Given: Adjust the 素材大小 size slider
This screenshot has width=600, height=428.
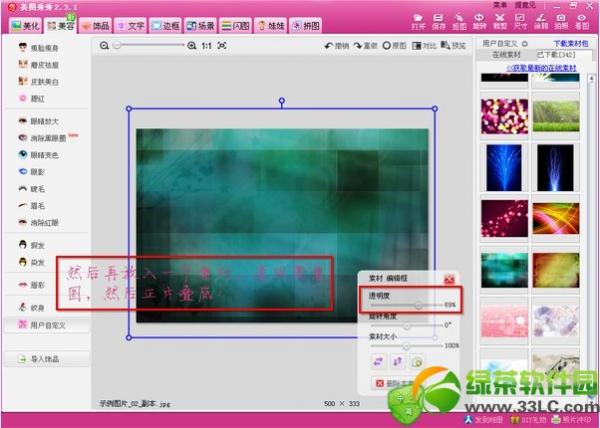Looking at the screenshot, I should click(406, 346).
